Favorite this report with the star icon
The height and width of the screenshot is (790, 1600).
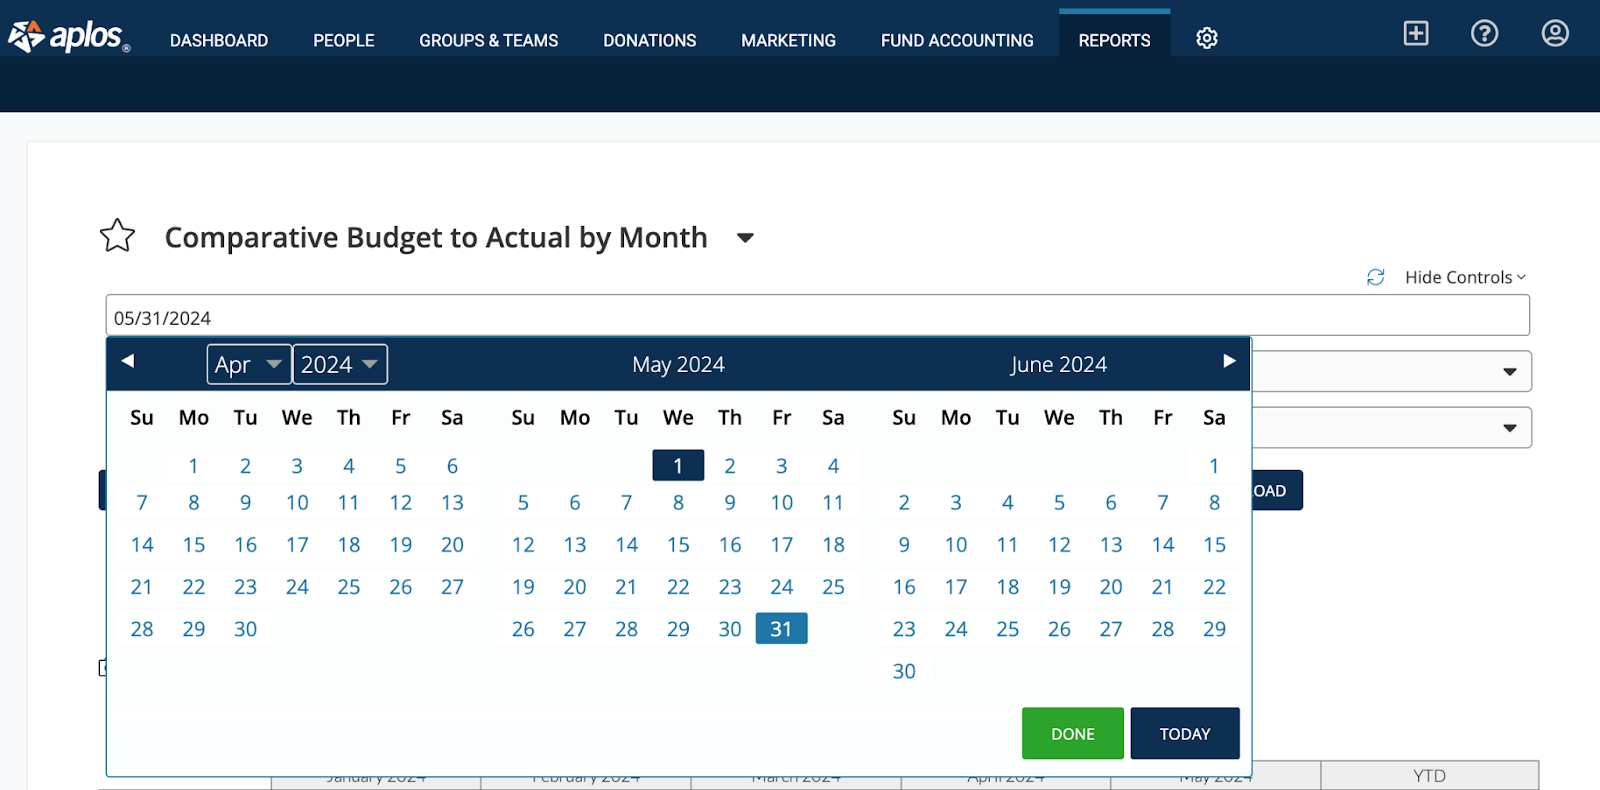tap(117, 236)
